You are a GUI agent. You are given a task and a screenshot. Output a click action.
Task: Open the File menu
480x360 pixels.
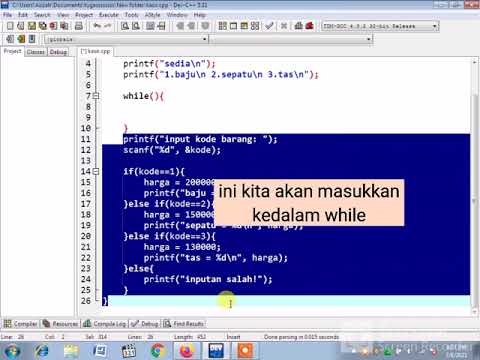point(7,15)
